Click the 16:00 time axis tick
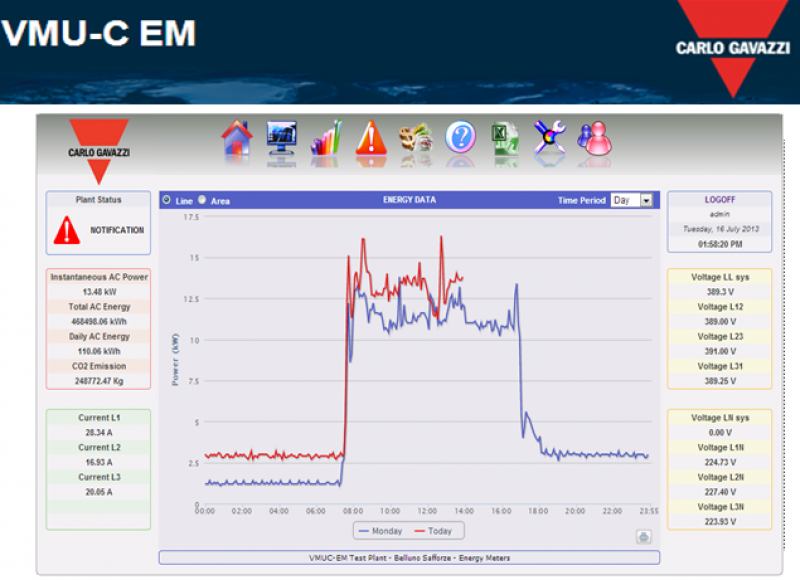The height and width of the screenshot is (580, 800). [x=501, y=511]
